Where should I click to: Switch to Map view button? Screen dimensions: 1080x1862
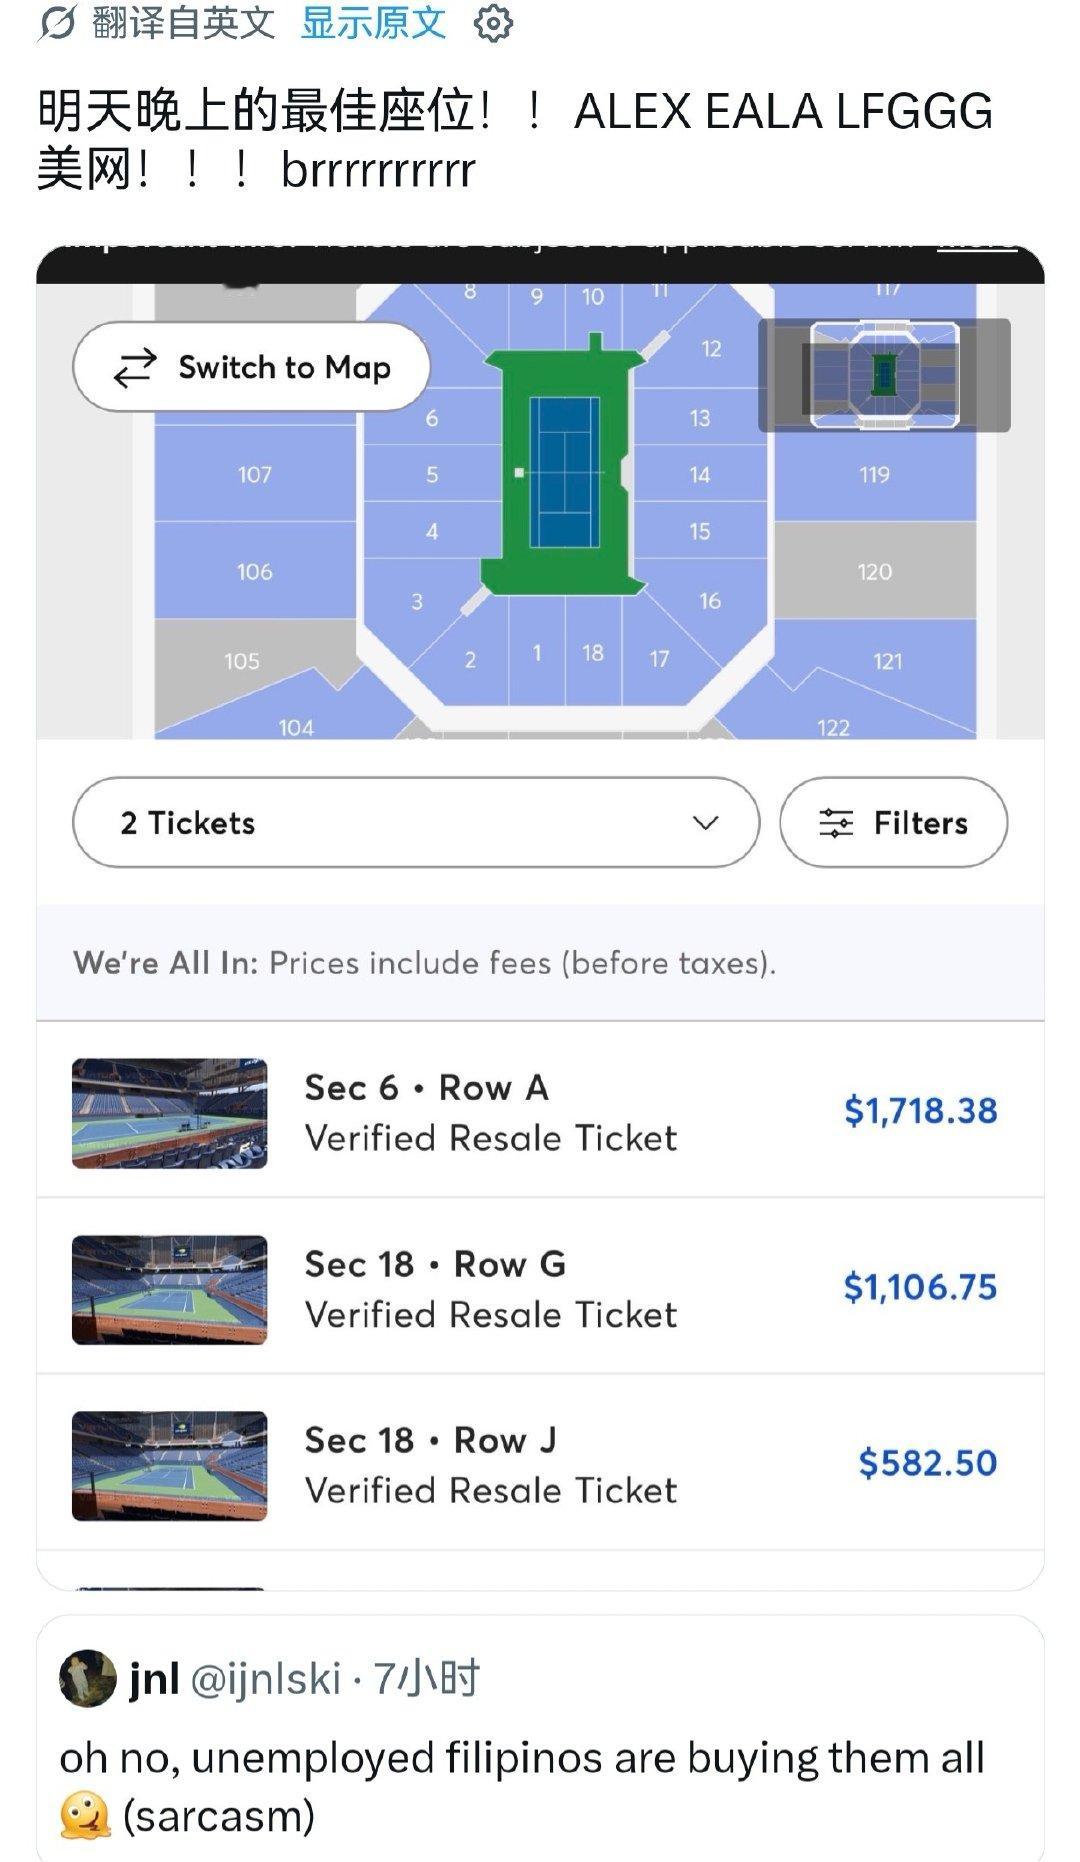click(x=252, y=367)
